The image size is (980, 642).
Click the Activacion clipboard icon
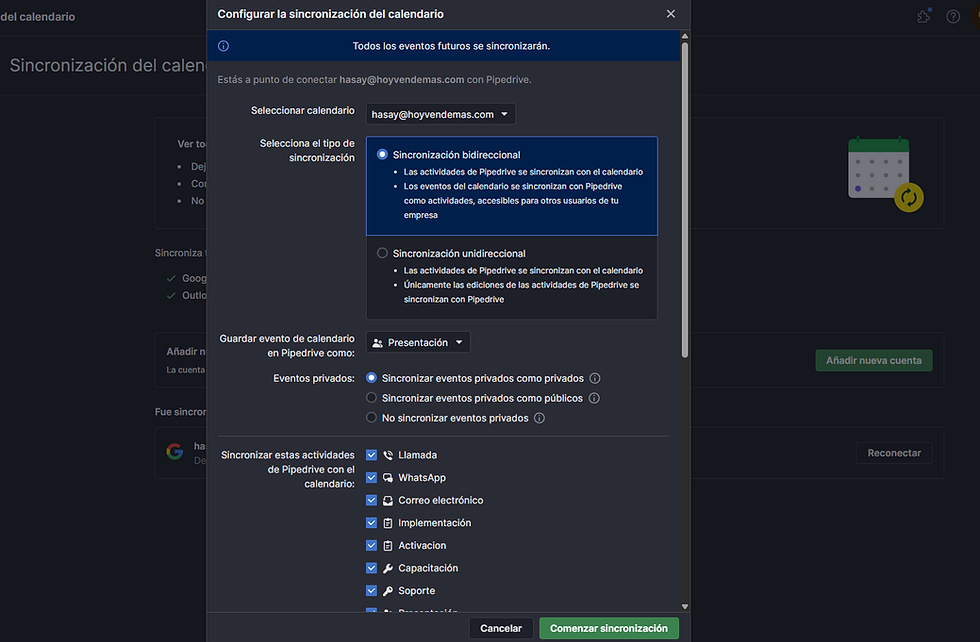[x=388, y=546]
